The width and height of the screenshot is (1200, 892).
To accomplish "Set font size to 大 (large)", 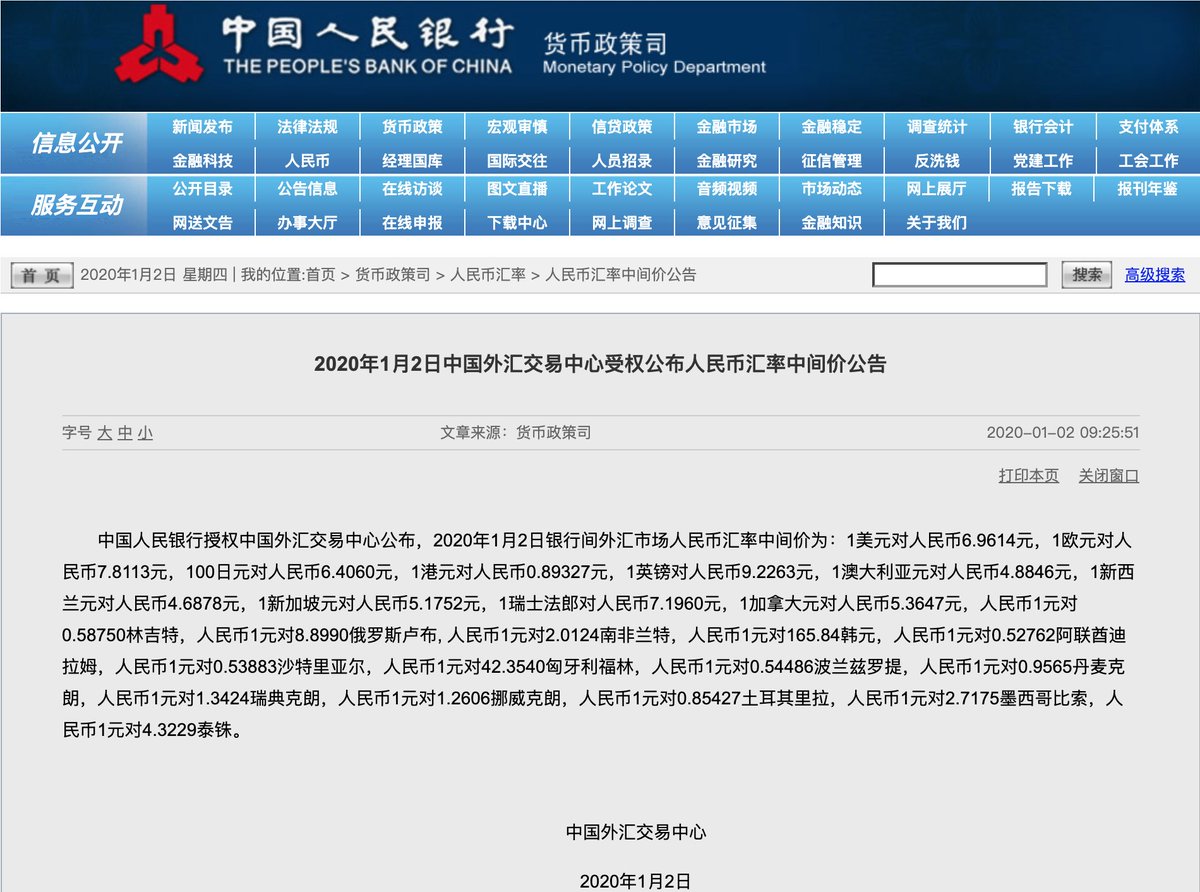I will coord(104,433).
